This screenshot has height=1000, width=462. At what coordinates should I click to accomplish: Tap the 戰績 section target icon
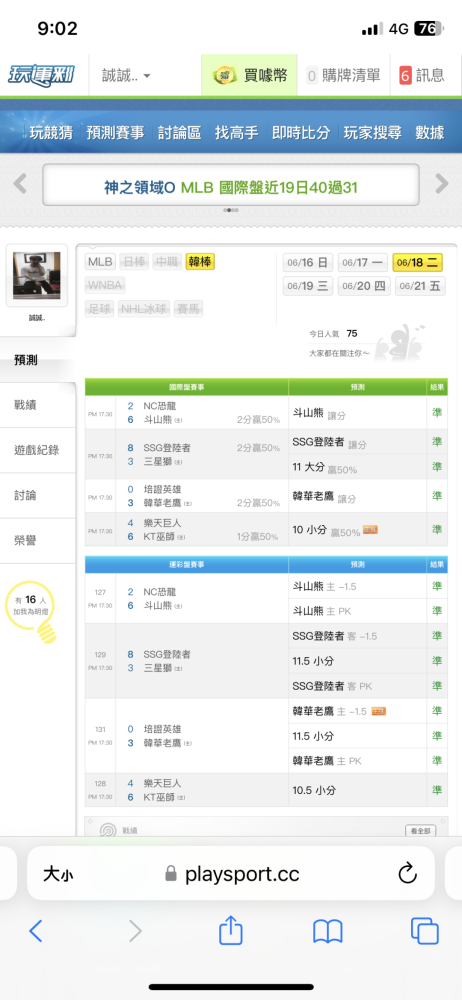pyautogui.click(x=108, y=830)
